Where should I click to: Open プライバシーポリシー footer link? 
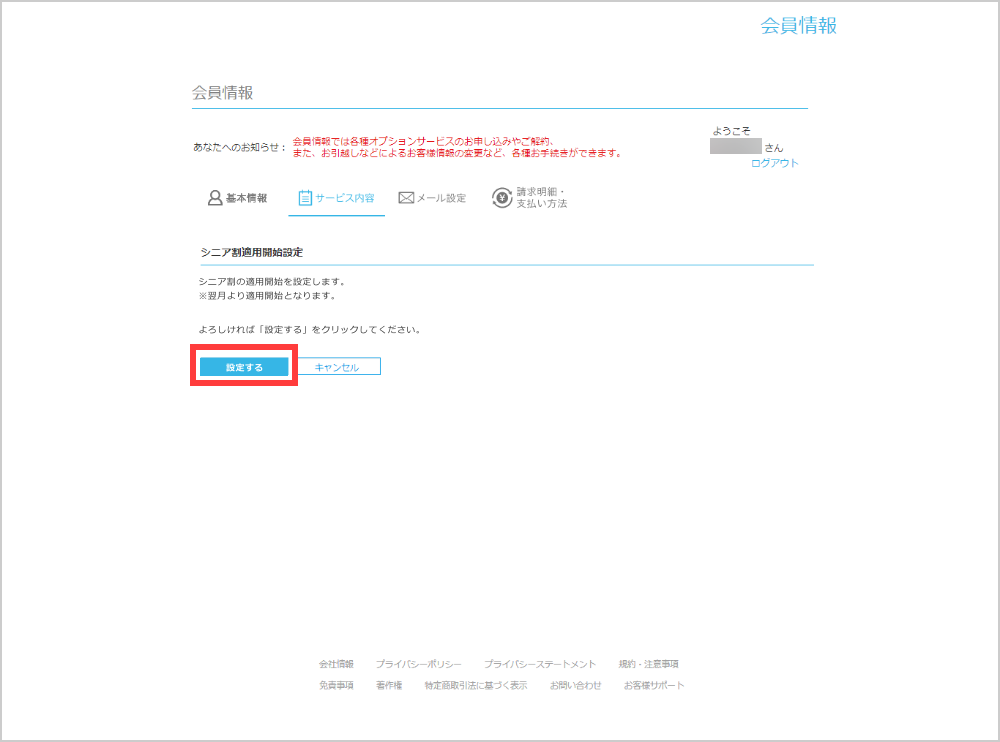[x=418, y=664]
